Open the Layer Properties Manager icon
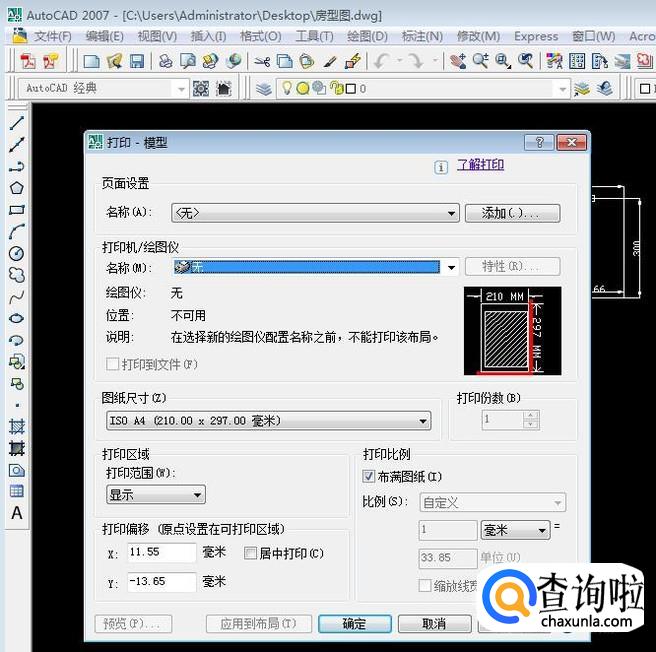 pyautogui.click(x=264, y=89)
